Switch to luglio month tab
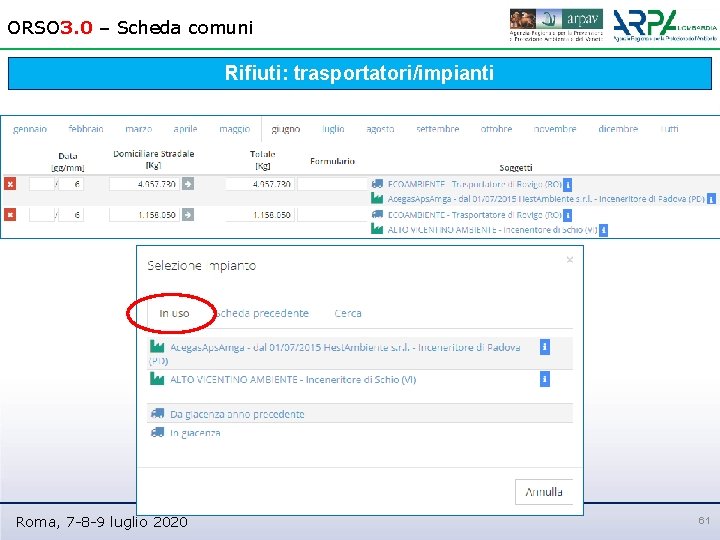Viewport: 720px width, 540px height. pos(333,129)
